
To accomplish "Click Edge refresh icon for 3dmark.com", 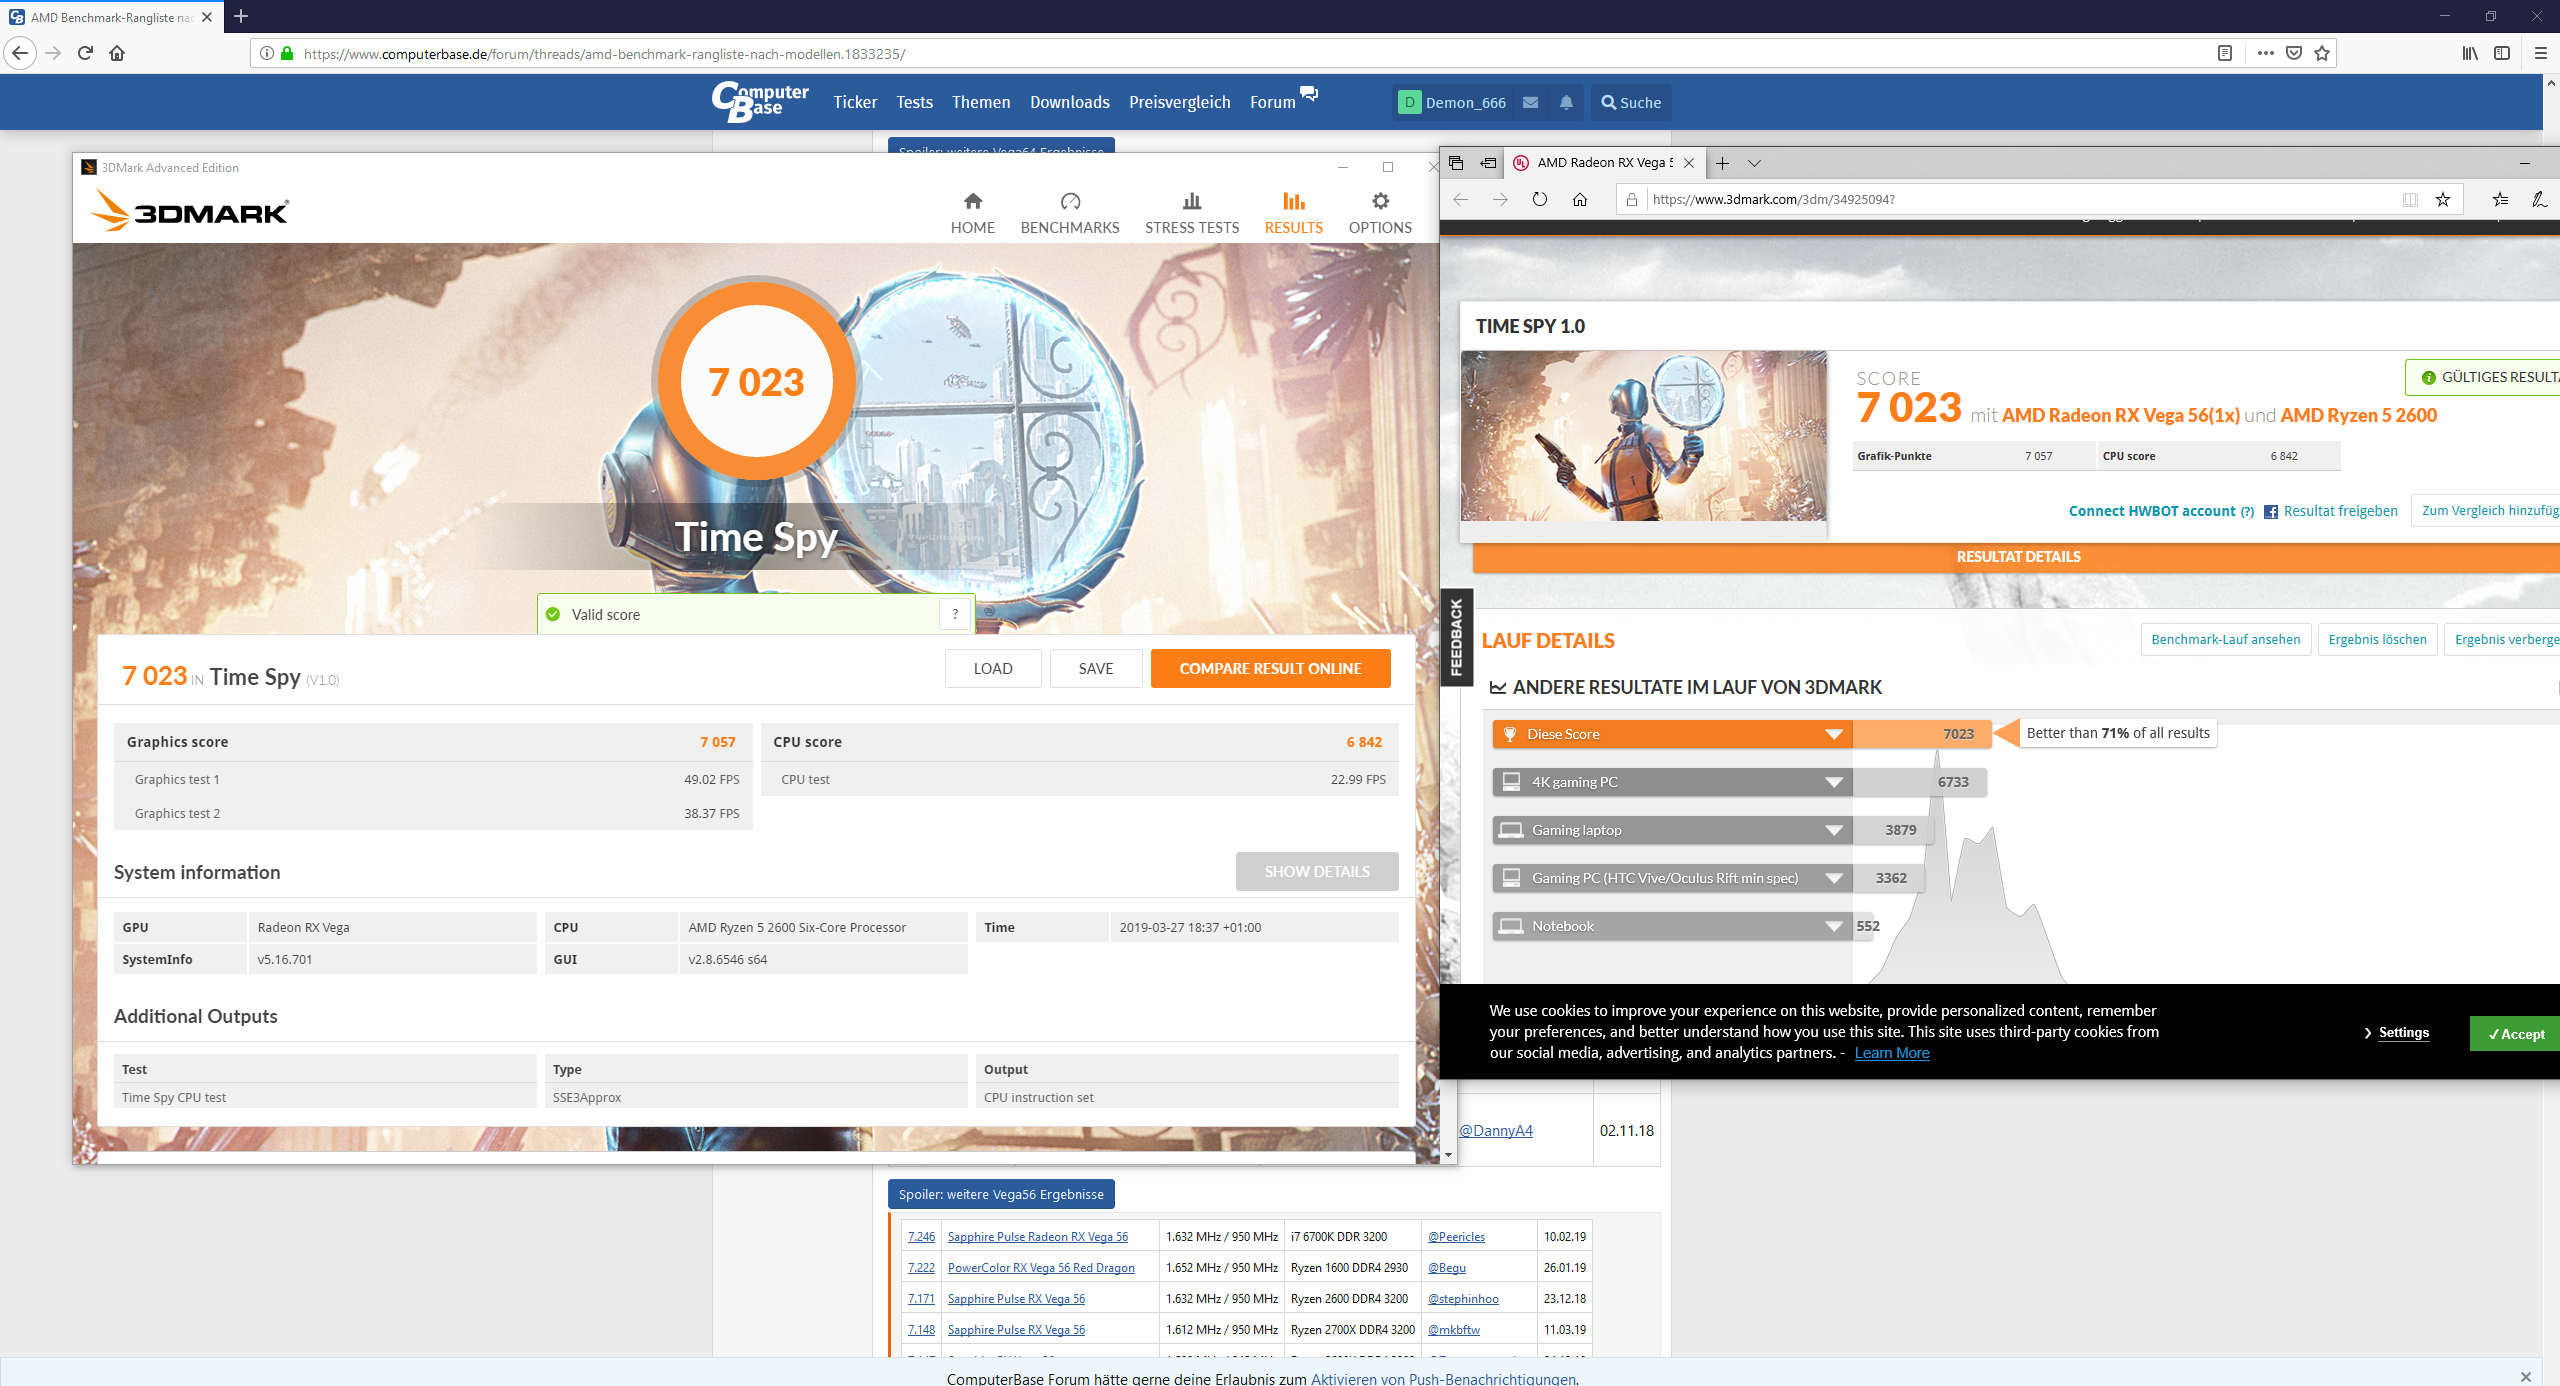I will click(x=1540, y=199).
